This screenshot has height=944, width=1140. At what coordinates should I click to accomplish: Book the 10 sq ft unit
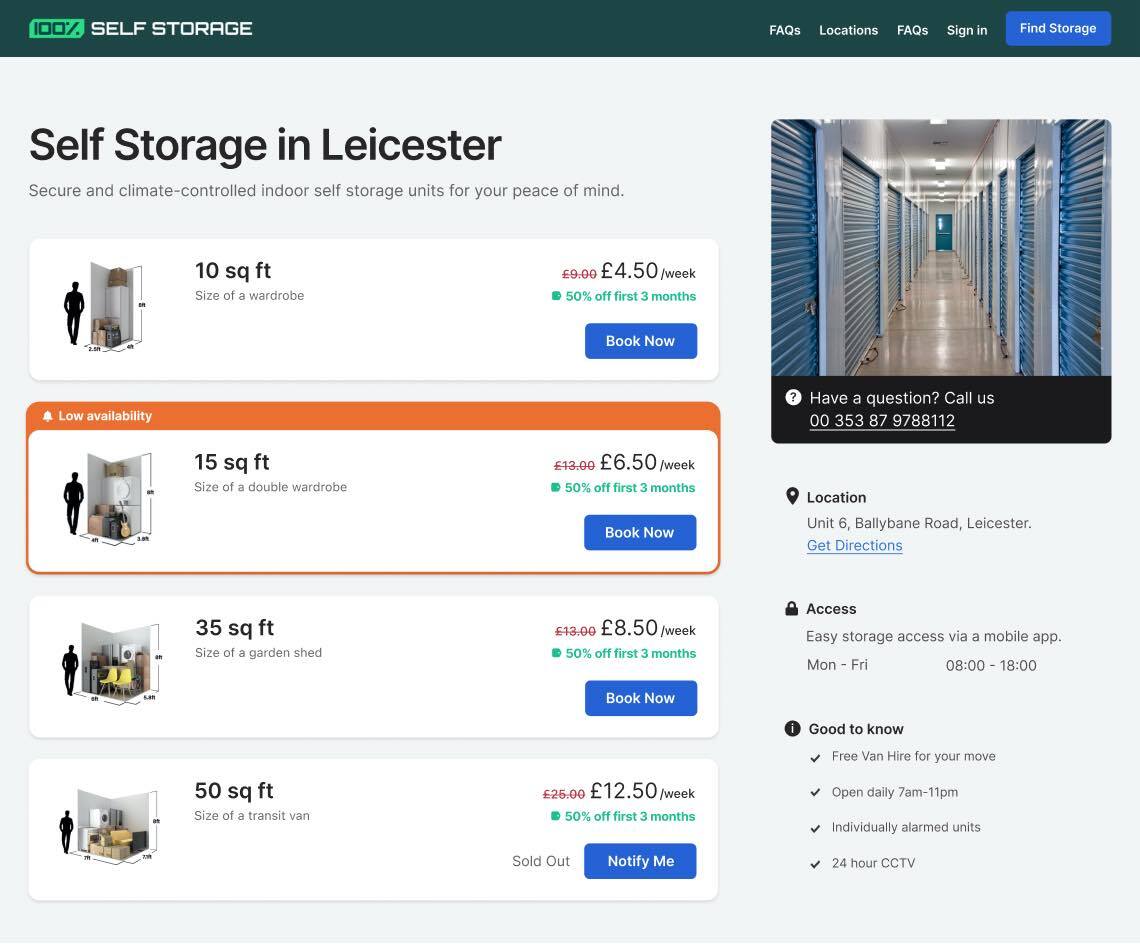(x=640, y=341)
